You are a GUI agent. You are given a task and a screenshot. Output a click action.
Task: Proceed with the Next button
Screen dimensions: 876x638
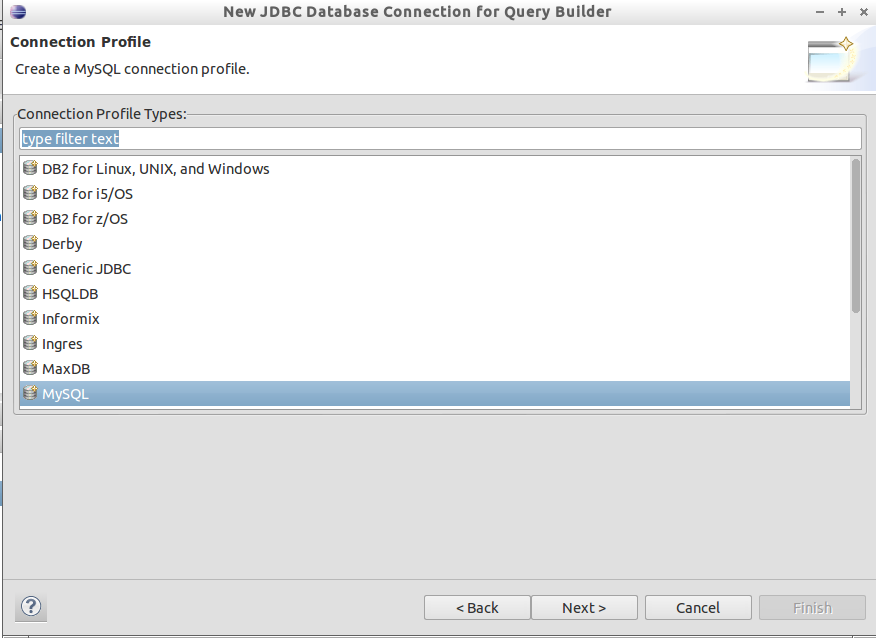coord(584,607)
